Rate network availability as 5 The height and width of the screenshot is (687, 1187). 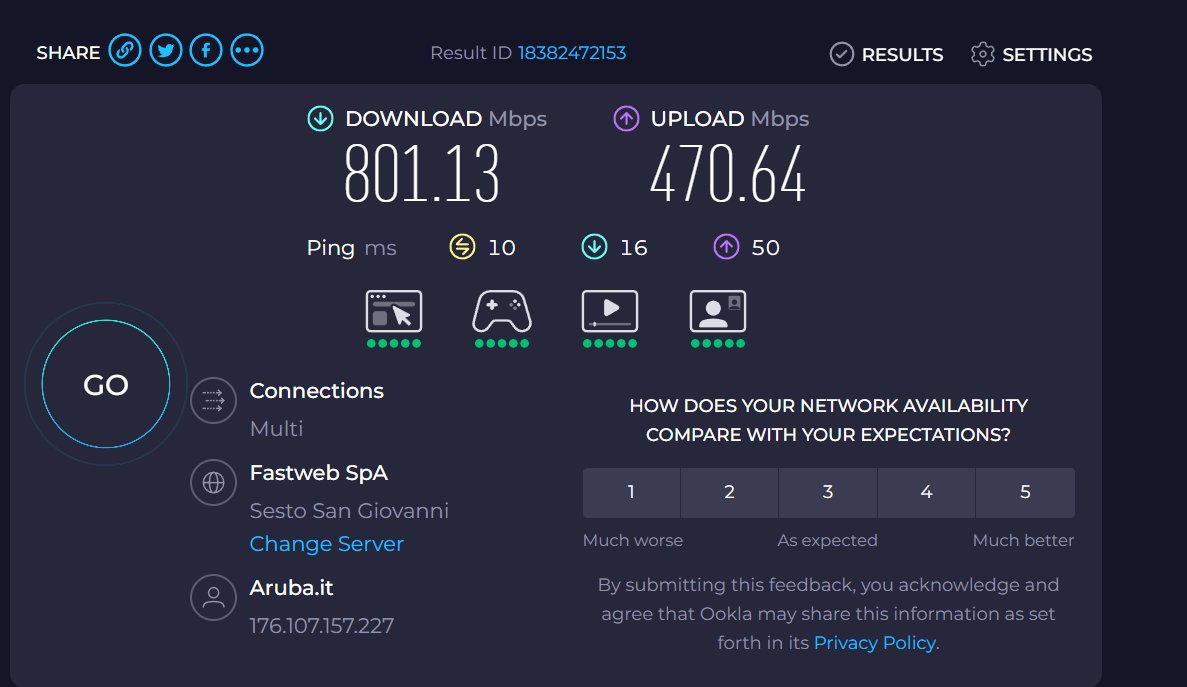(1025, 492)
